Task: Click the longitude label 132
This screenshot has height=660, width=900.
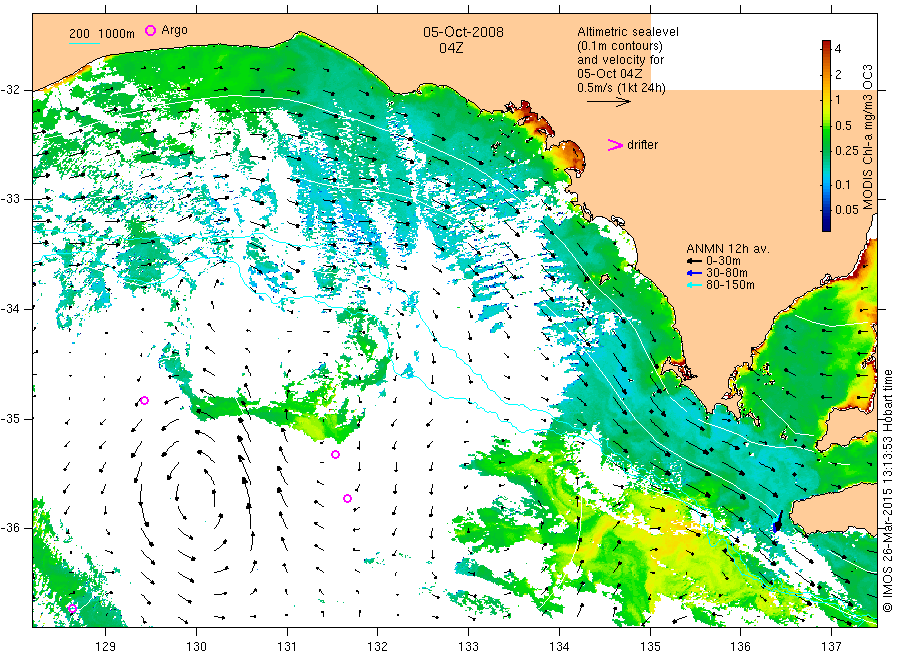Action: click(x=378, y=647)
